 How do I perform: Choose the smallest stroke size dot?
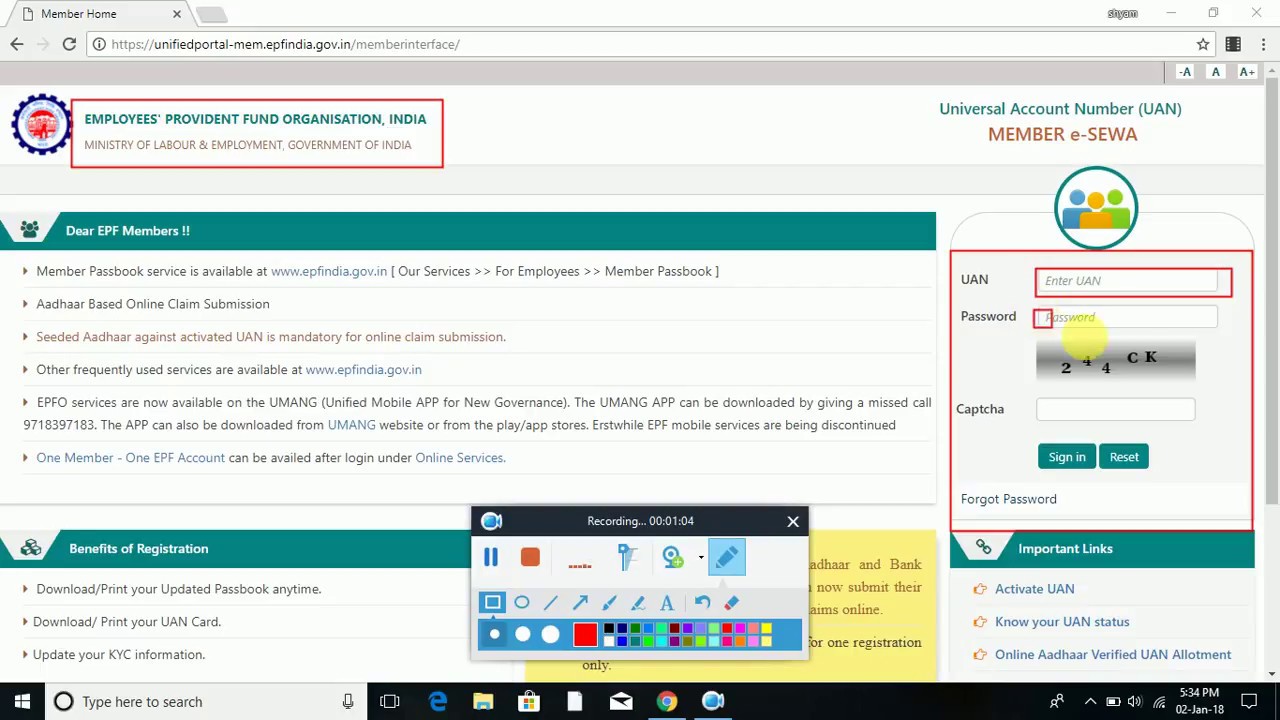(494, 634)
